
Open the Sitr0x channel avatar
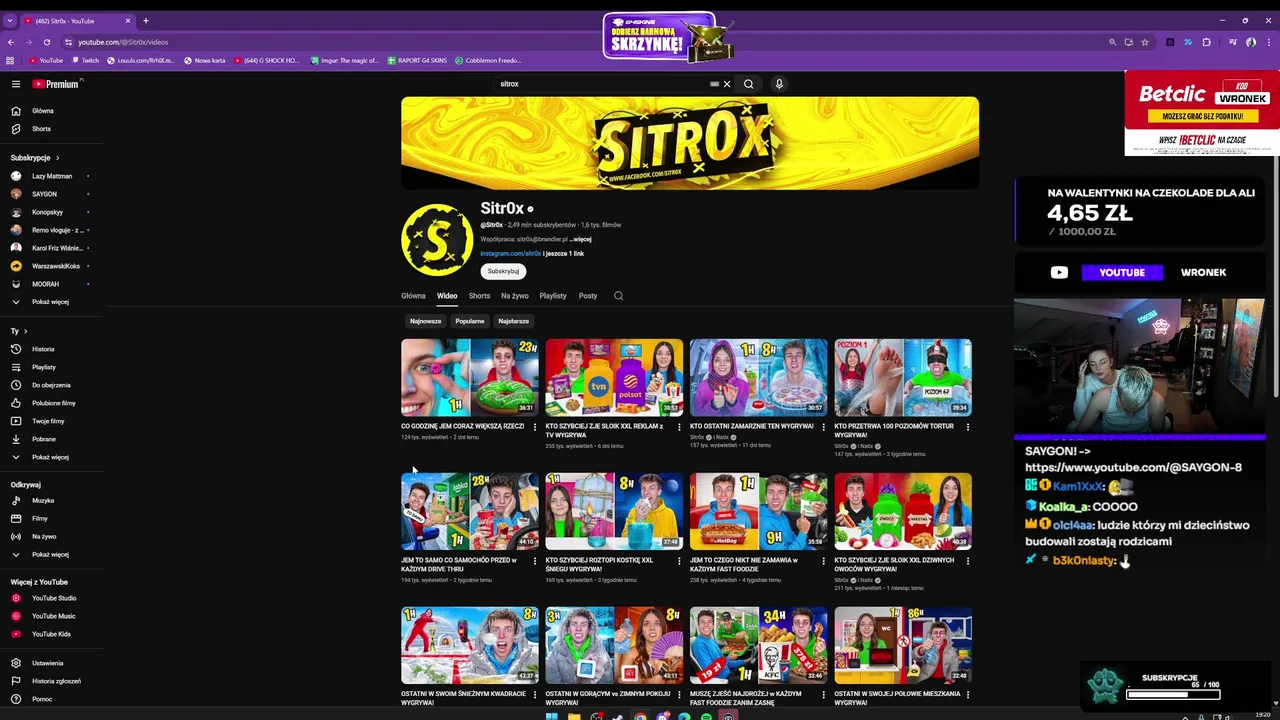click(x=437, y=240)
